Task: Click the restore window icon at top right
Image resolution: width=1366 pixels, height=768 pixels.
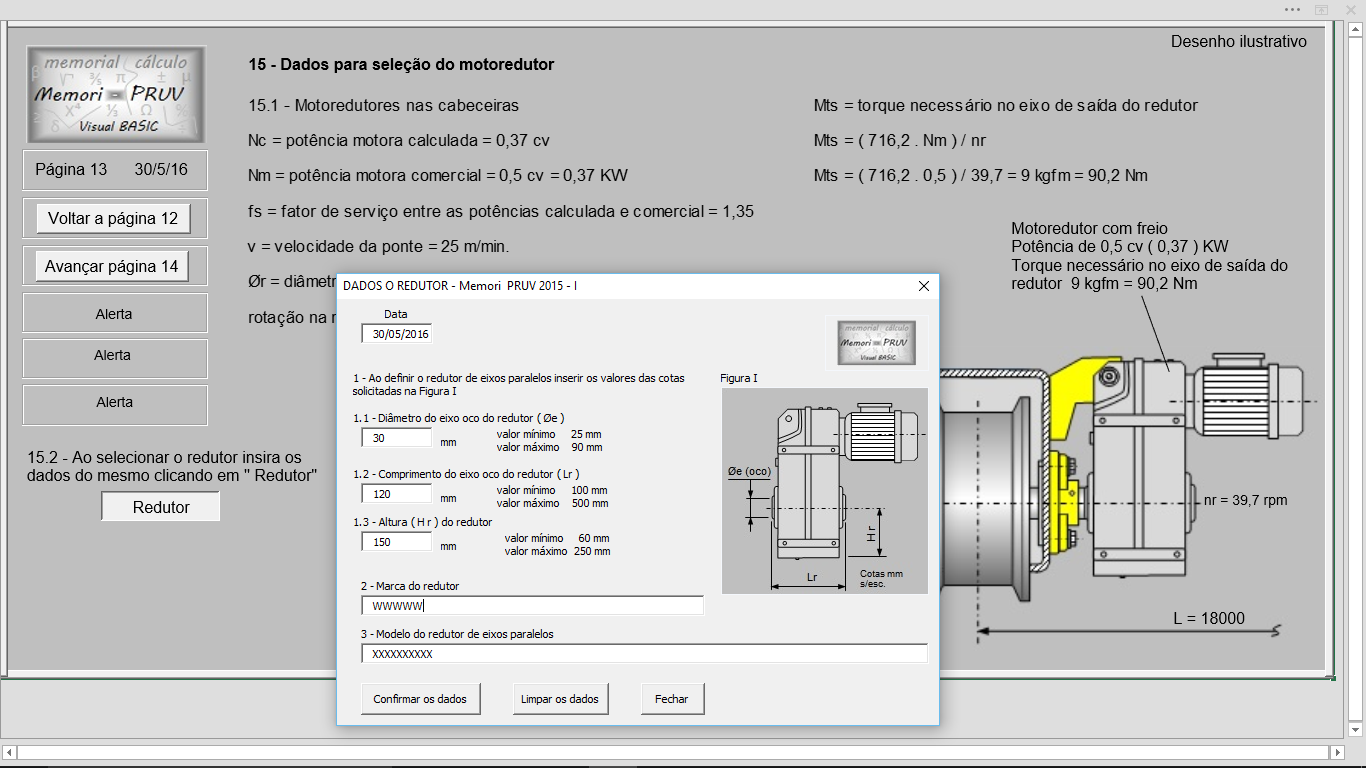Action: [1321, 9]
